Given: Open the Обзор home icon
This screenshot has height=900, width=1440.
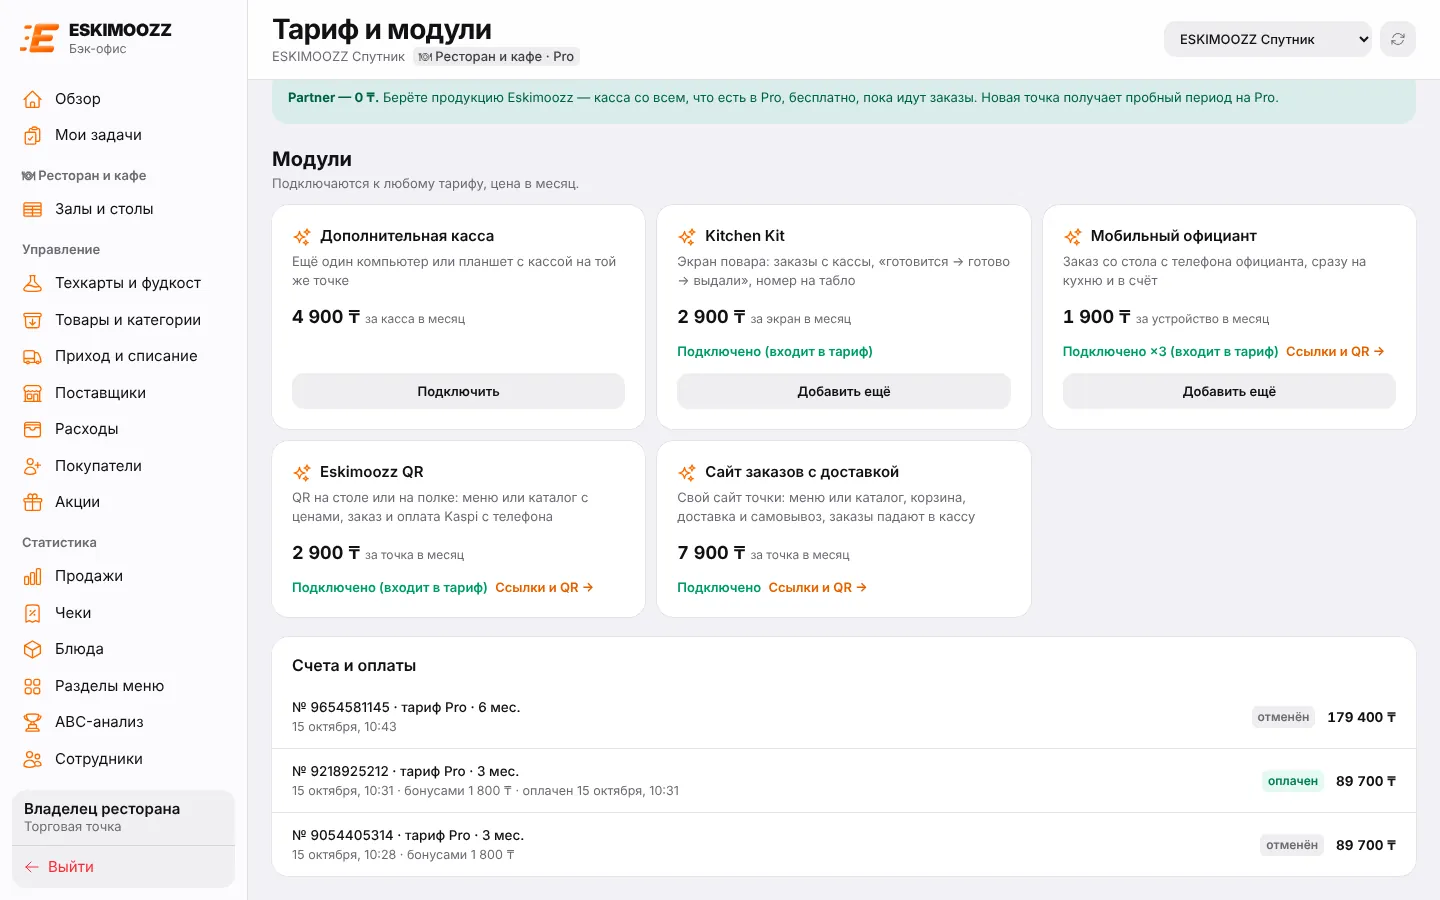Looking at the screenshot, I should point(33,99).
